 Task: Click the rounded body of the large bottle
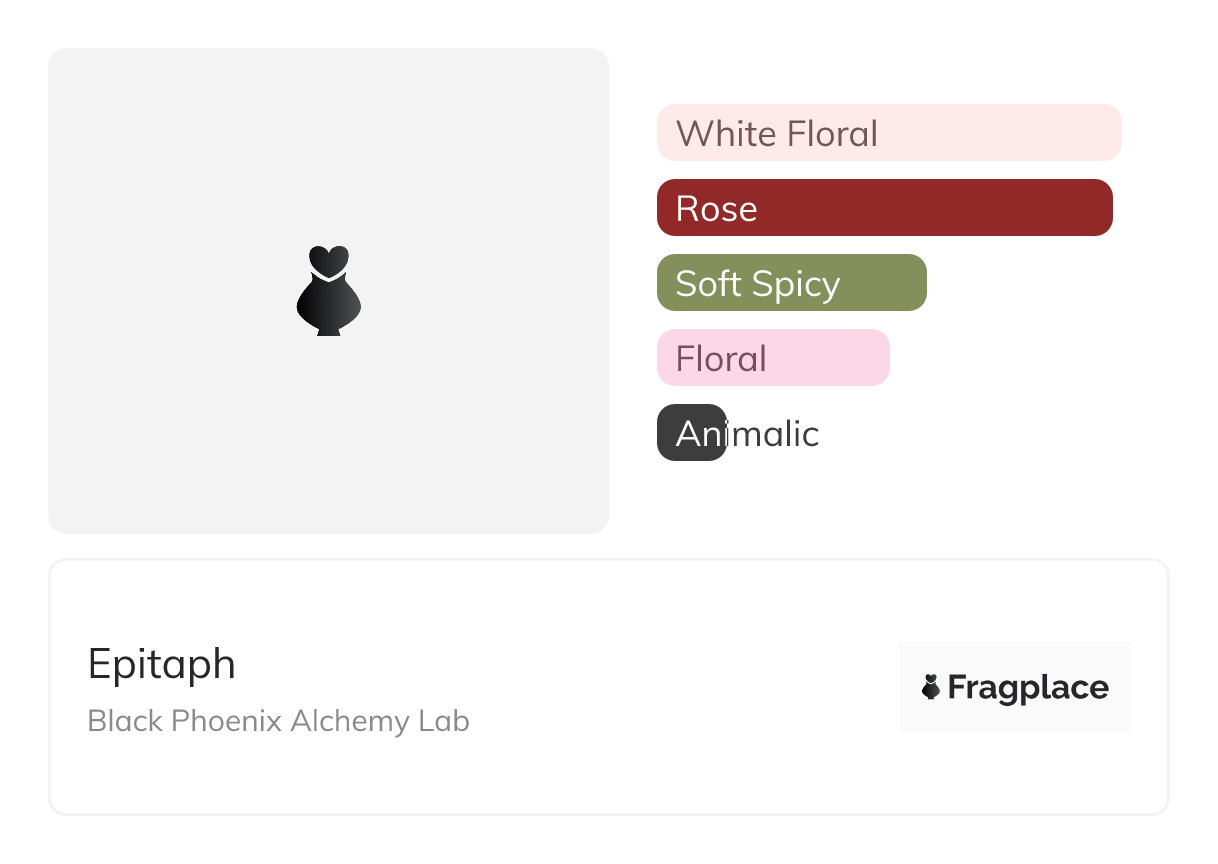pos(328,303)
